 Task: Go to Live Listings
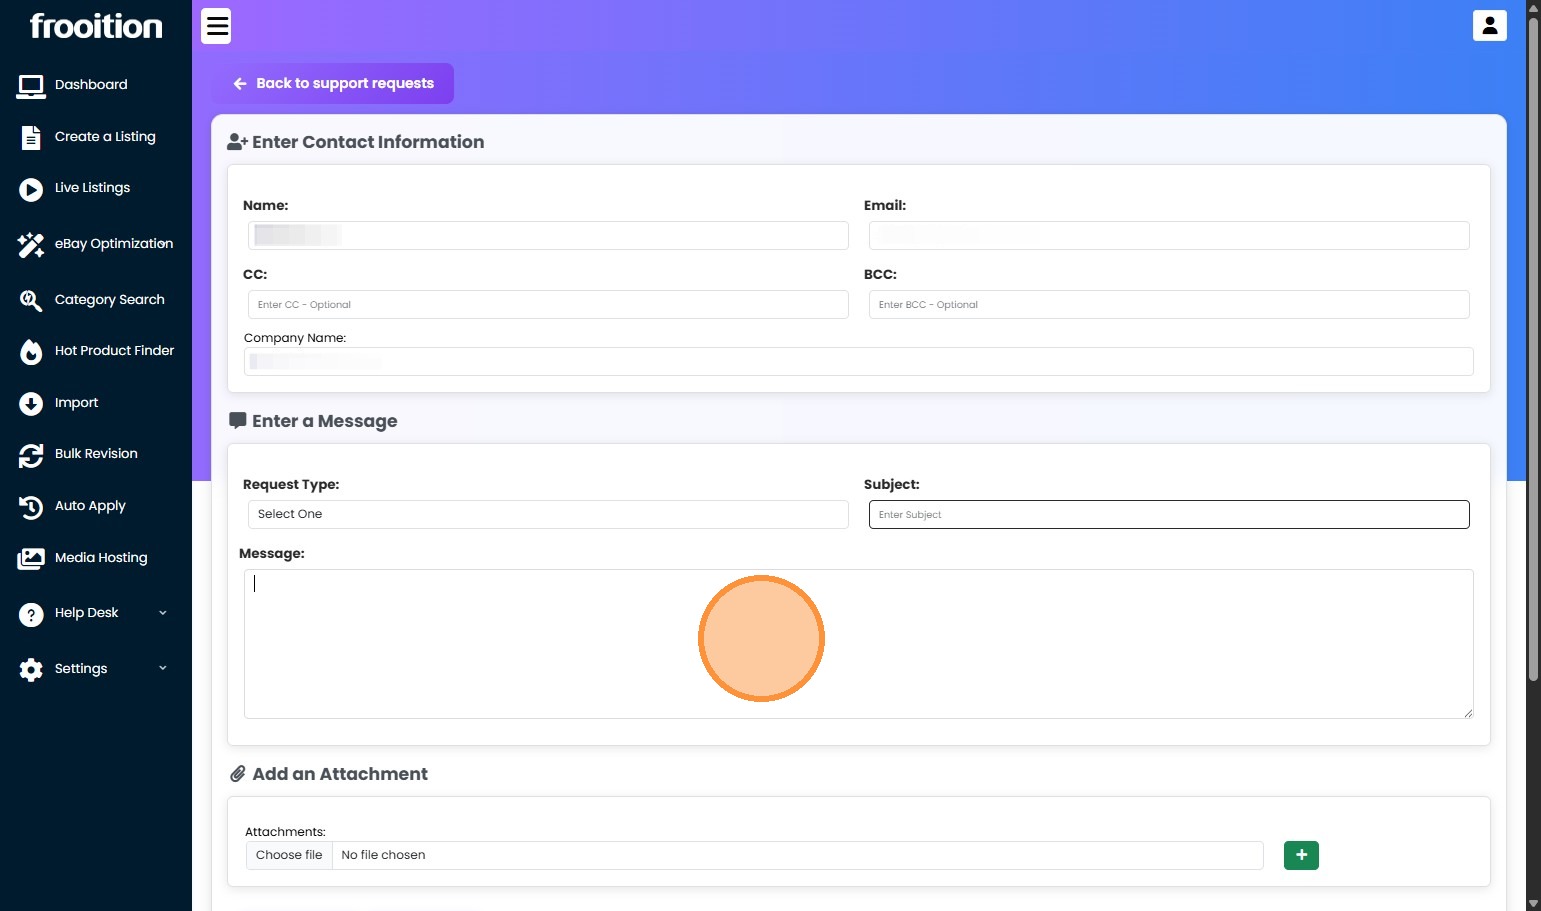[x=92, y=188]
